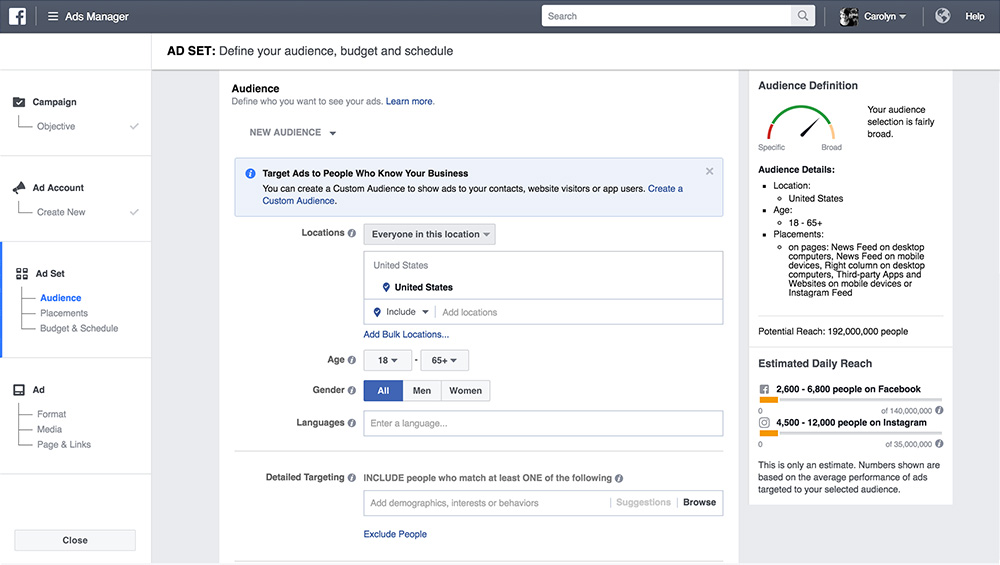The width and height of the screenshot is (1000, 565).
Task: Select Audience step in sidebar
Action: [61, 298]
